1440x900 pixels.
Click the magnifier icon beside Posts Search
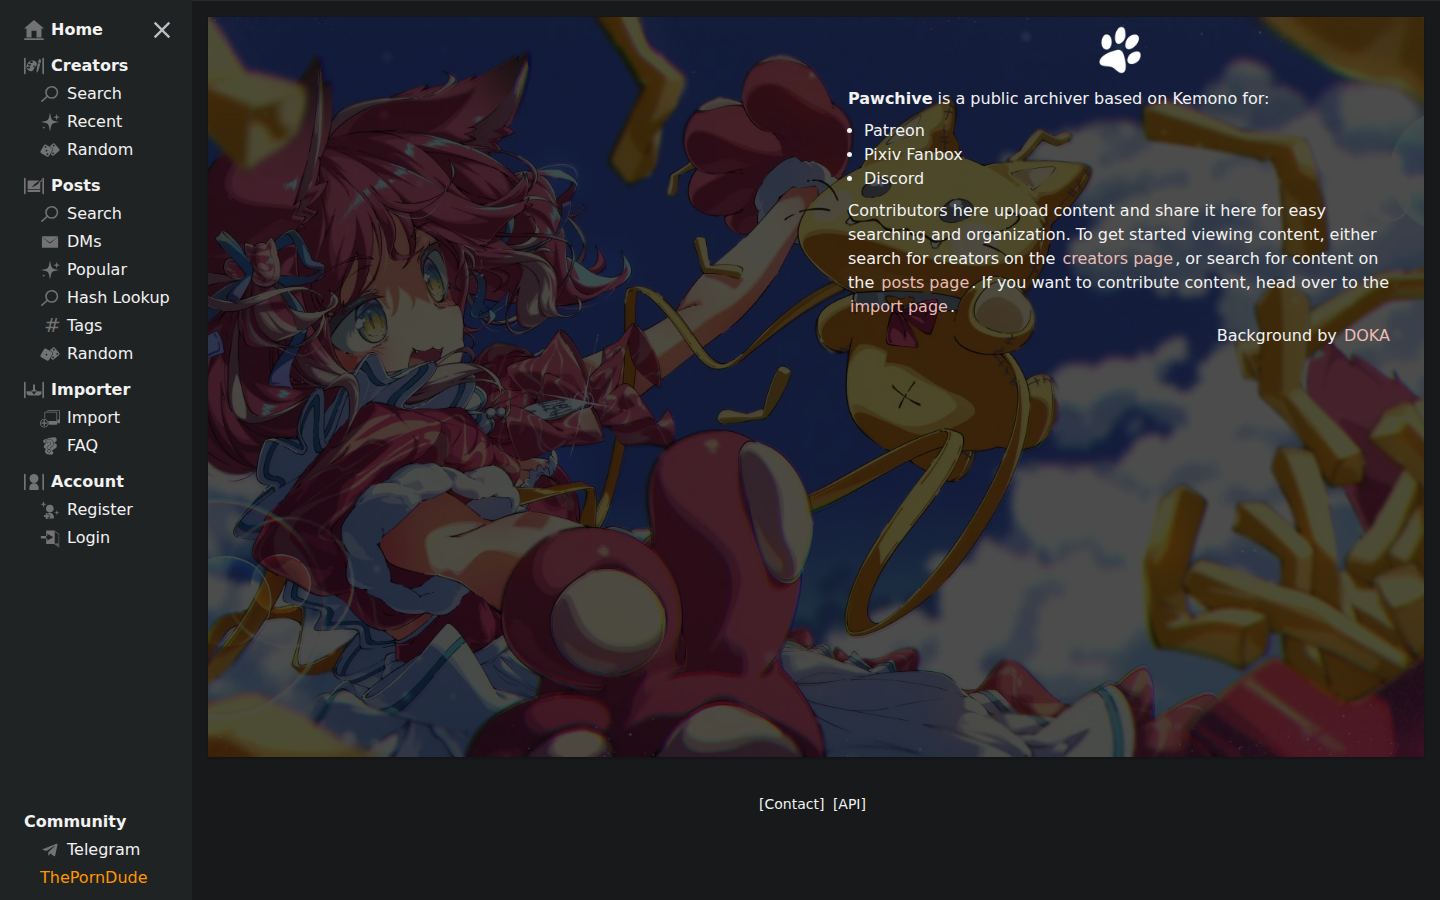50,214
